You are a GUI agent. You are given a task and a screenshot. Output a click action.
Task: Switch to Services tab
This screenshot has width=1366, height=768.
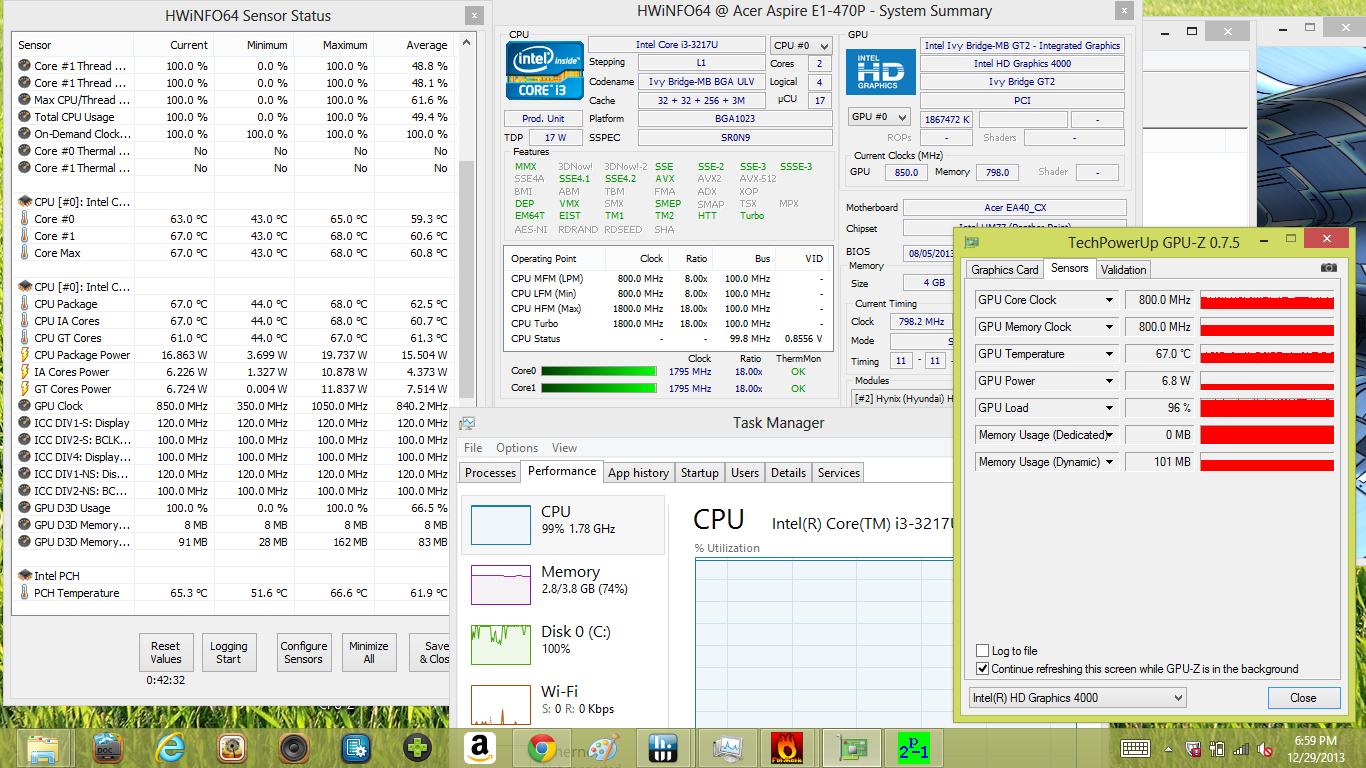tap(838, 473)
